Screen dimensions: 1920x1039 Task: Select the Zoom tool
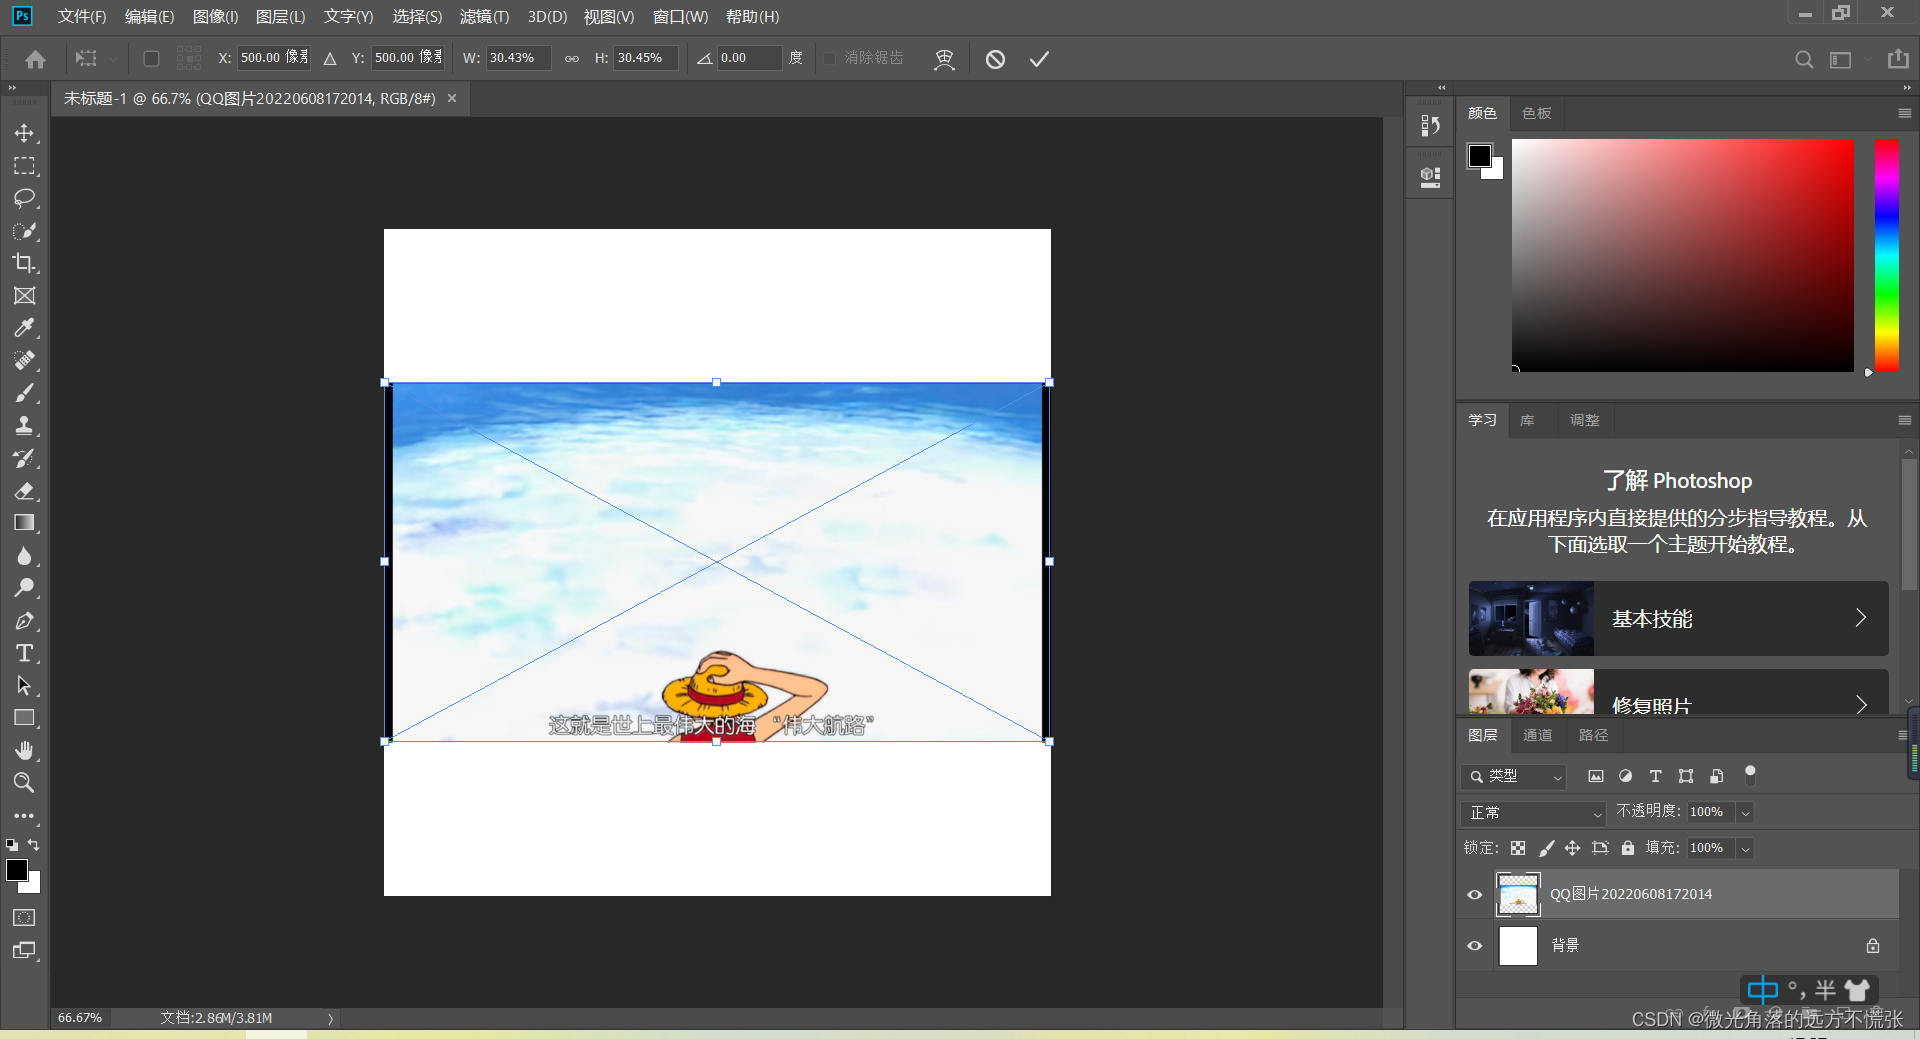[24, 783]
